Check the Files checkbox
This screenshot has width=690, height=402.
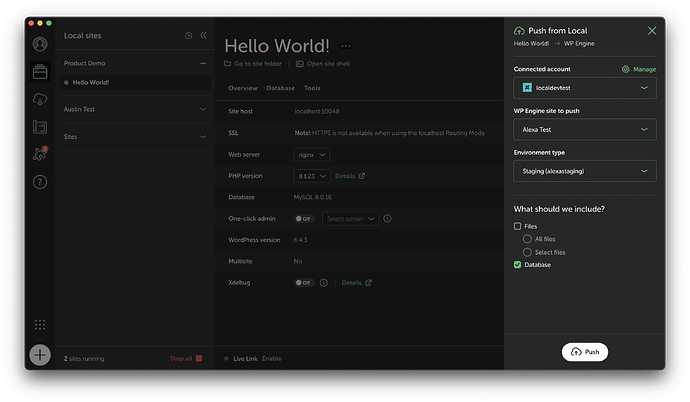pyautogui.click(x=518, y=226)
